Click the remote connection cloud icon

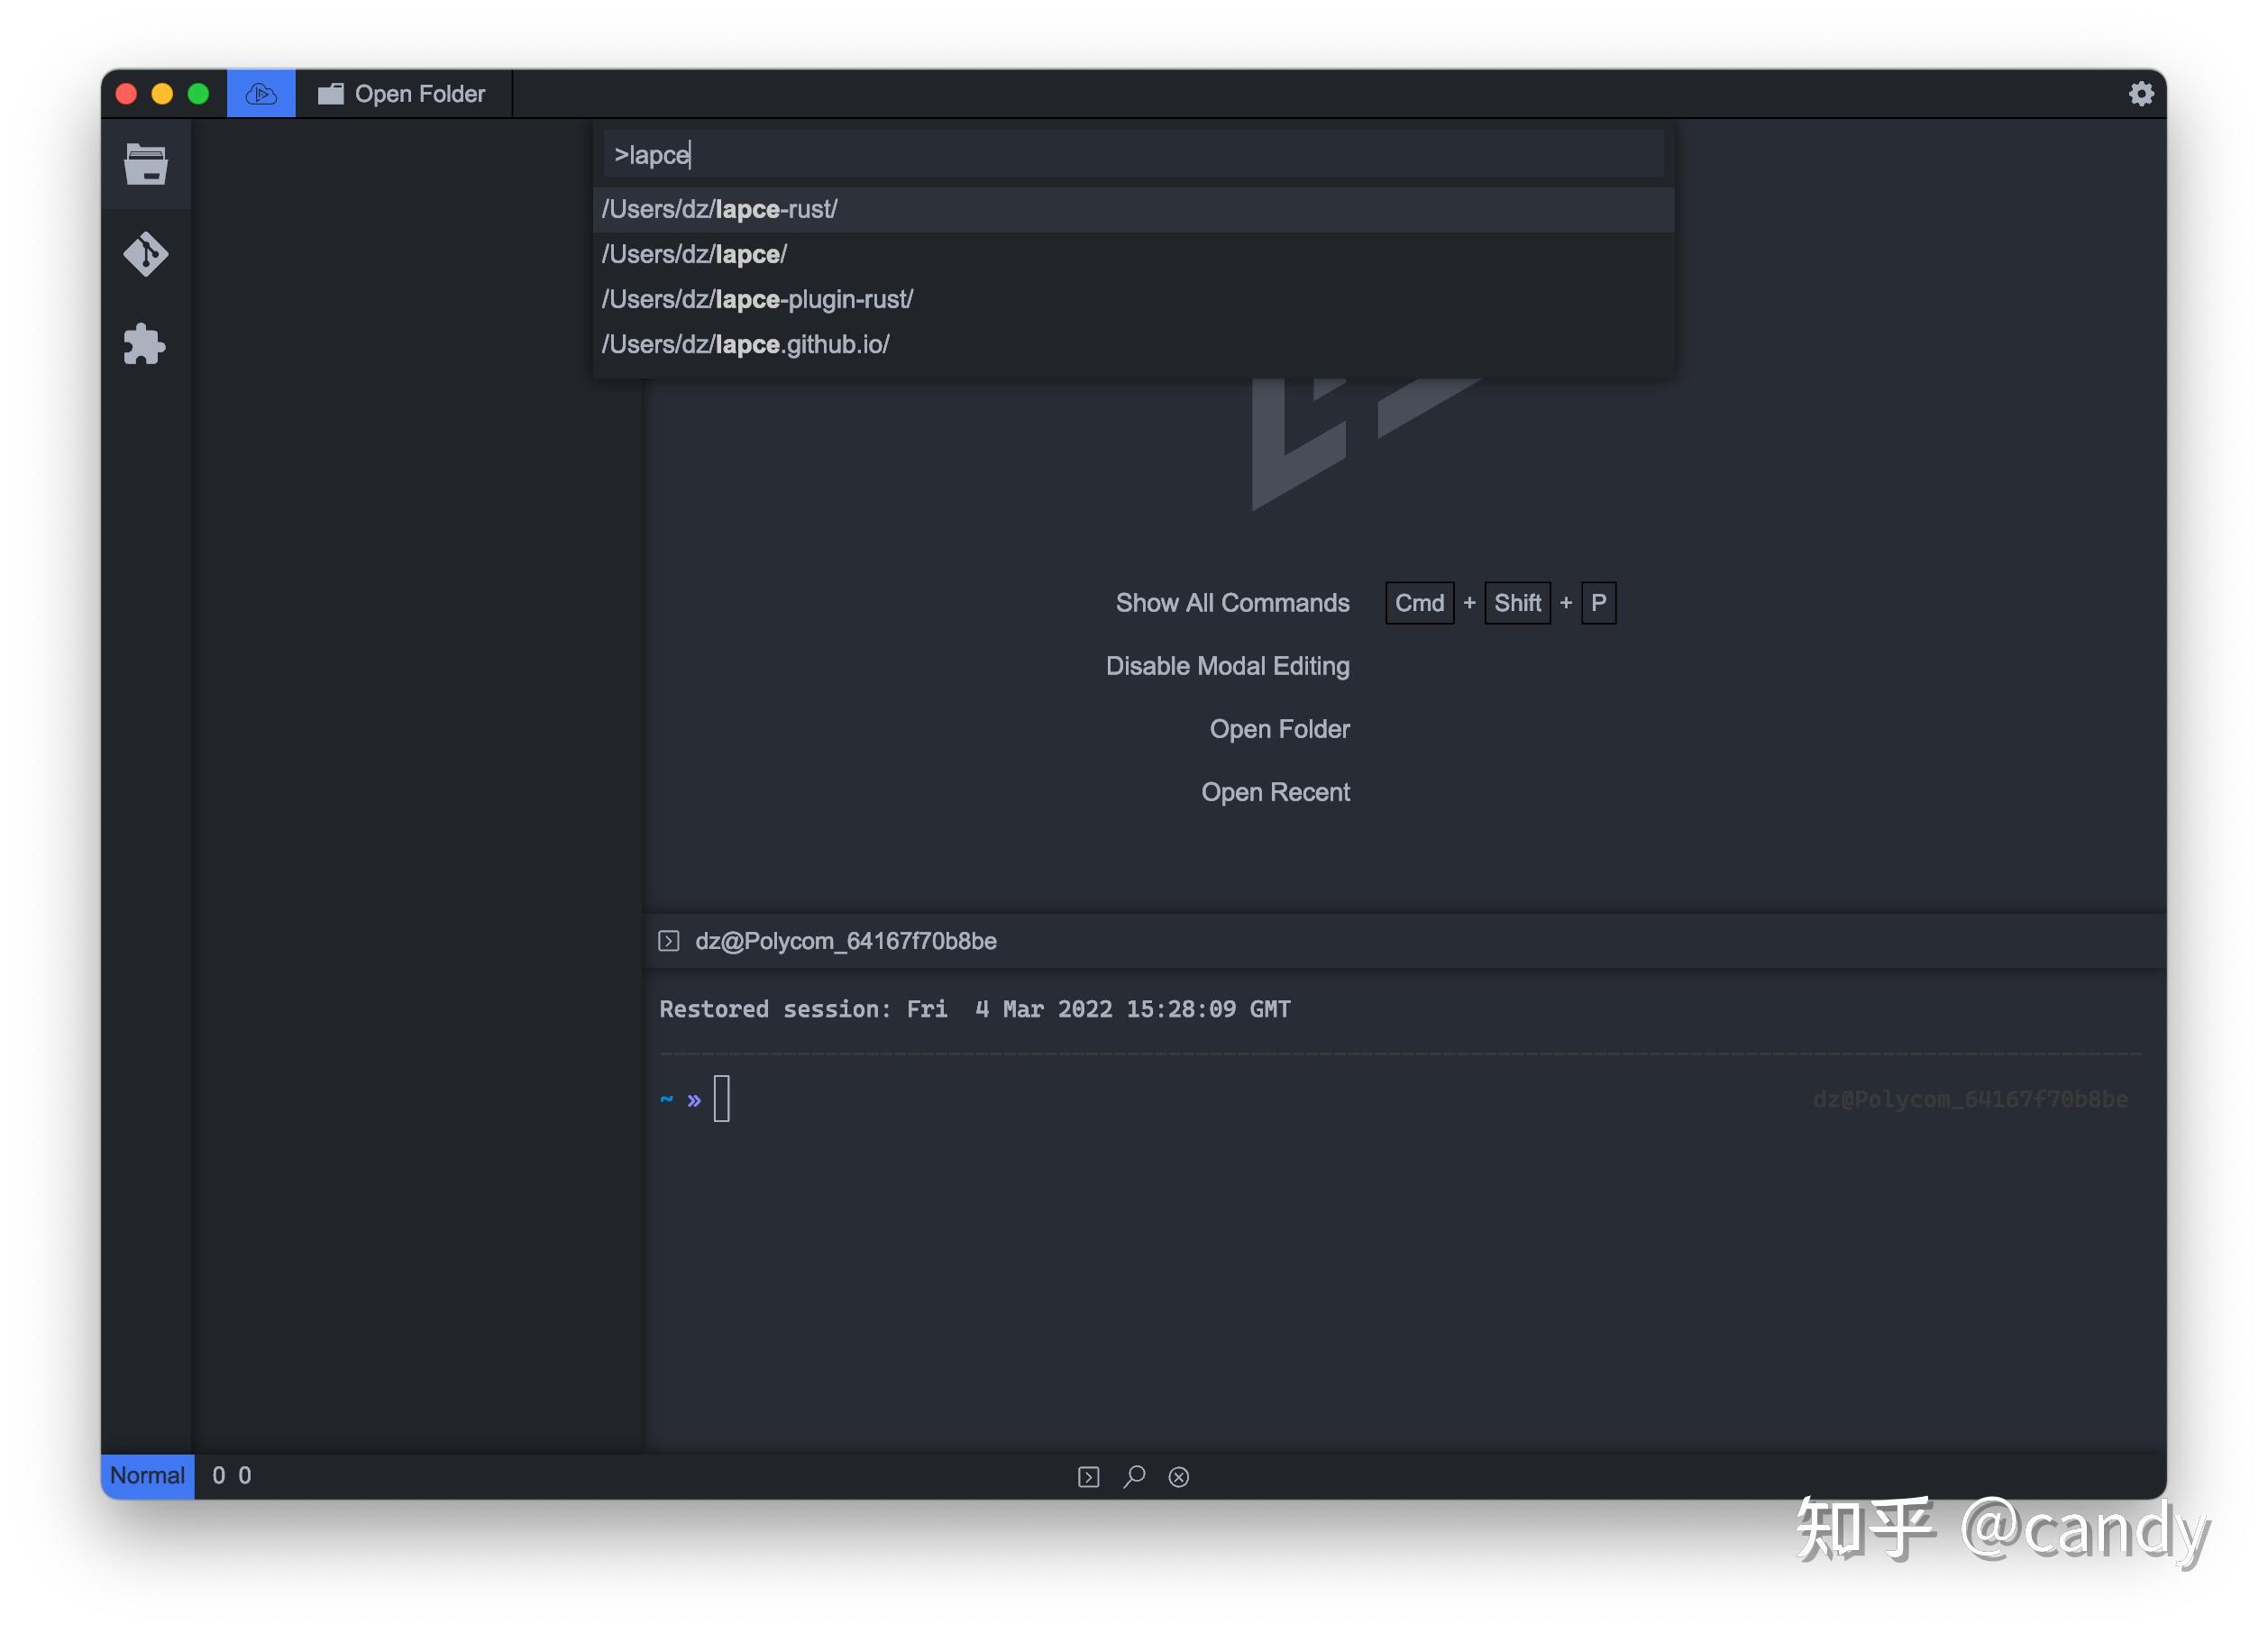coord(261,94)
